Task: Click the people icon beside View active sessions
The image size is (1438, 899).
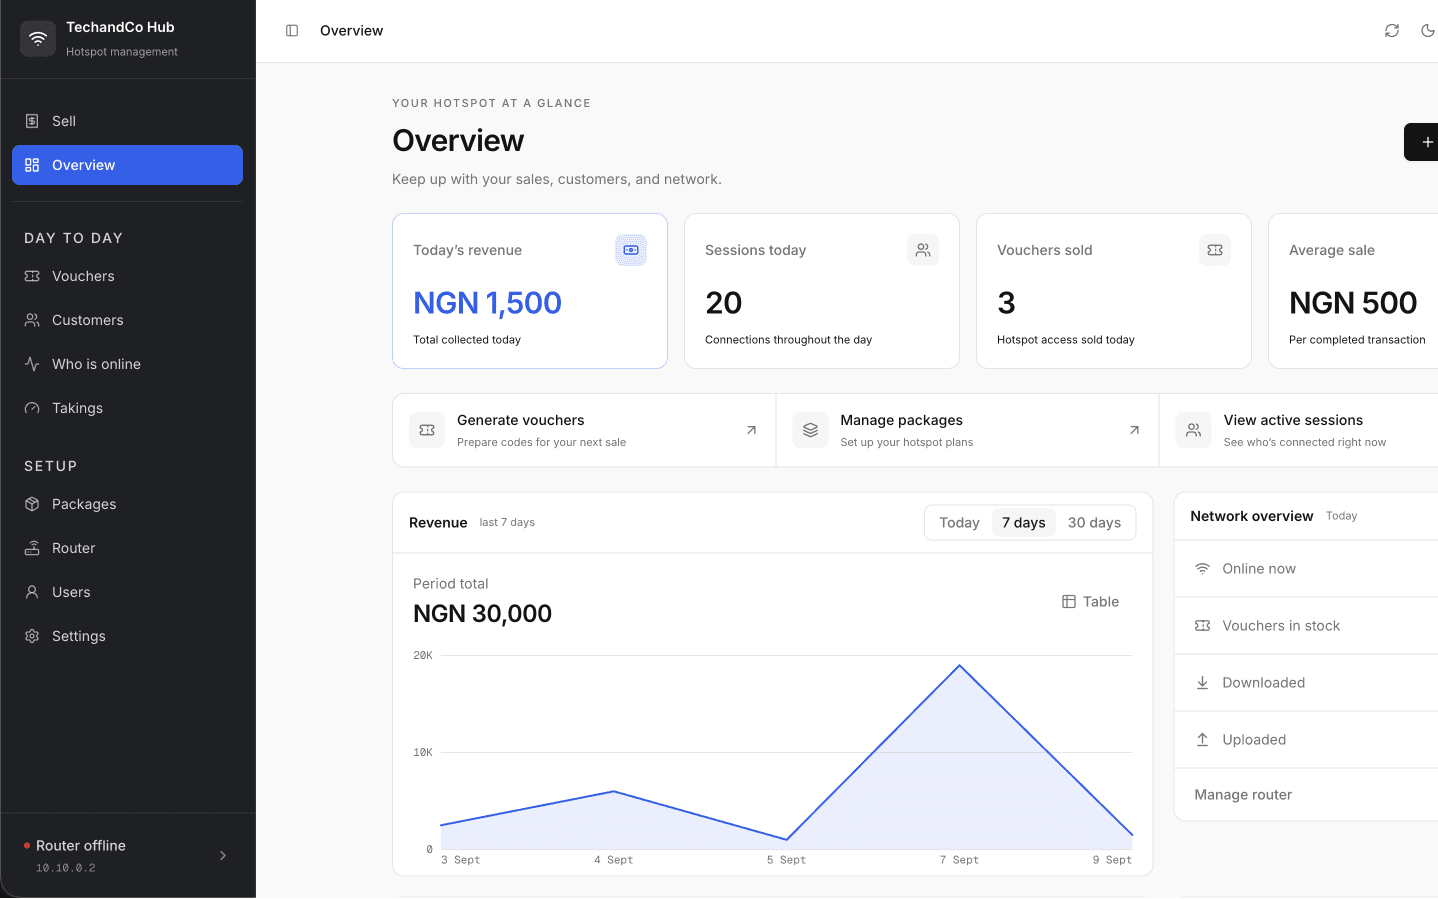Action: [x=1194, y=430]
